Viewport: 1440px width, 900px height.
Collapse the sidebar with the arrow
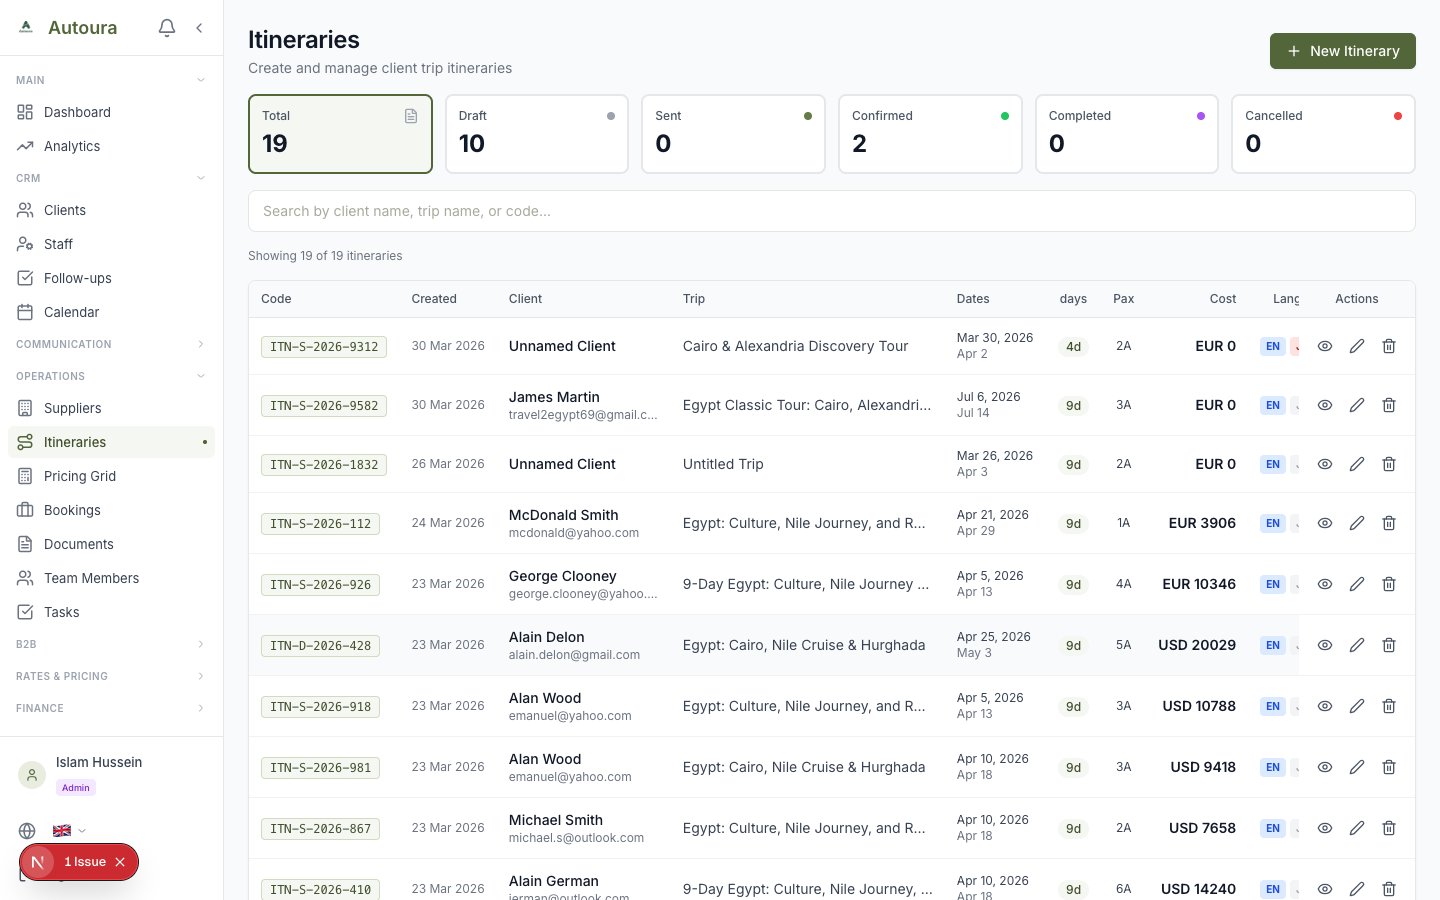199,28
